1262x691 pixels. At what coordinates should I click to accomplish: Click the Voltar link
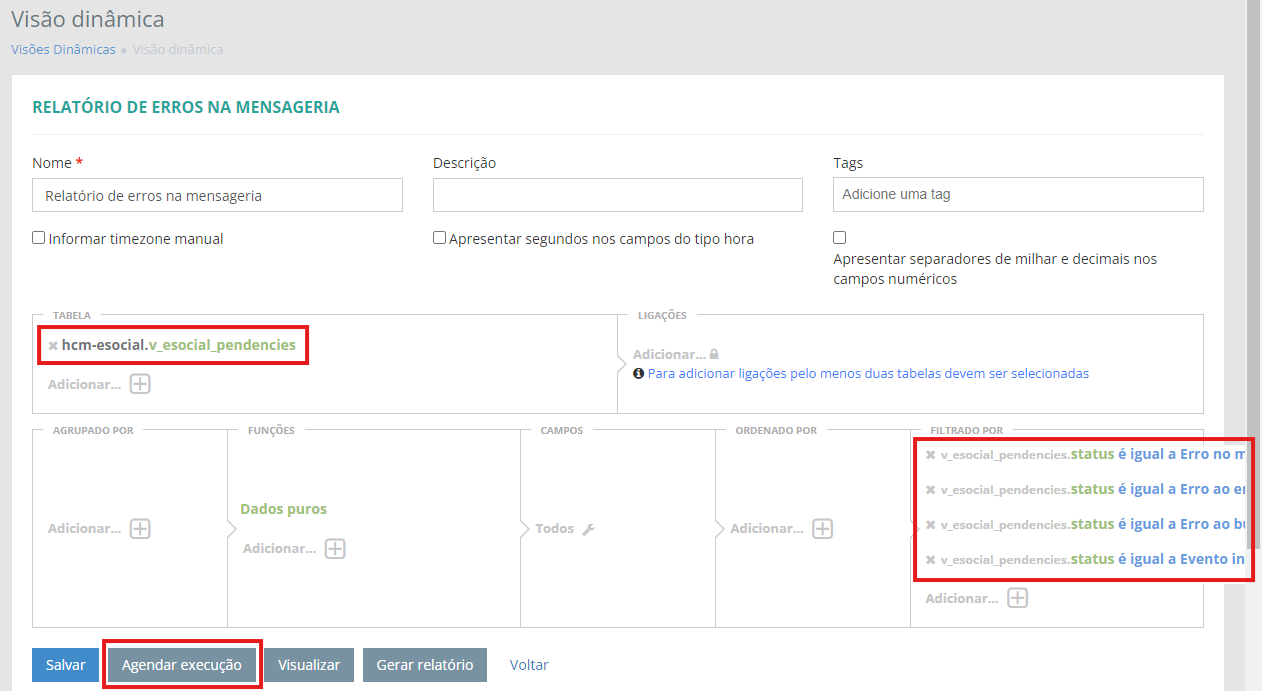click(x=529, y=665)
